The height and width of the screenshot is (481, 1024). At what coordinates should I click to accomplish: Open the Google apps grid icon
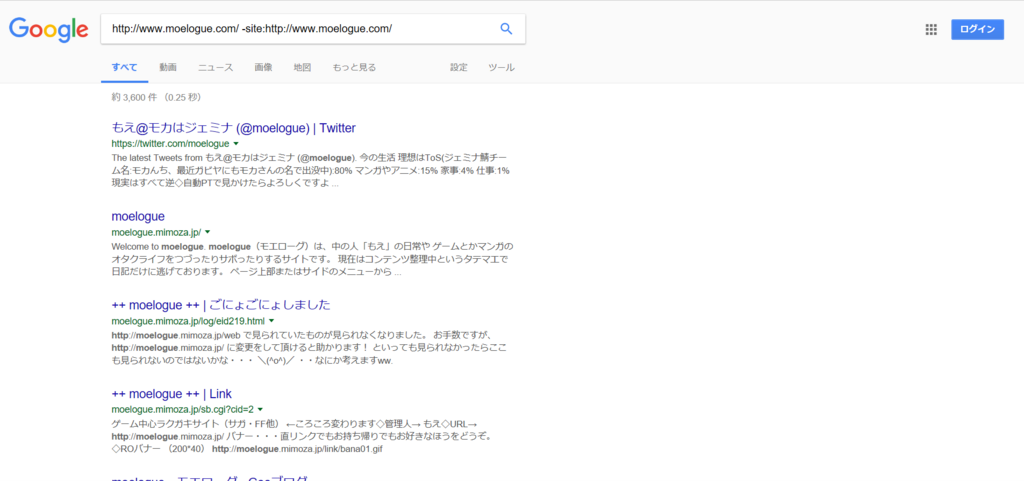pyautogui.click(x=931, y=29)
